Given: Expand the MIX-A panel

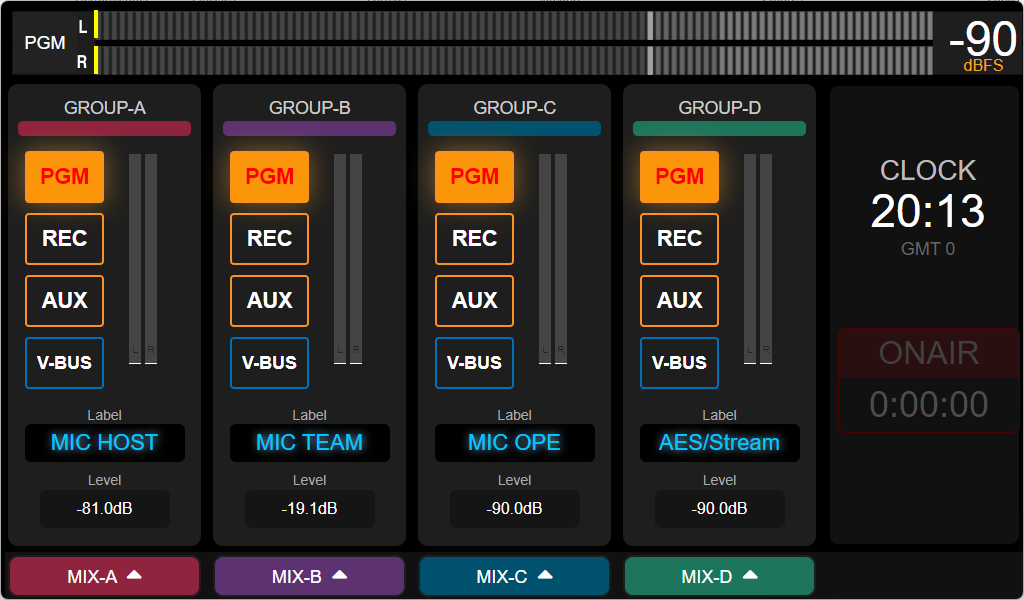Looking at the screenshot, I should (104, 576).
